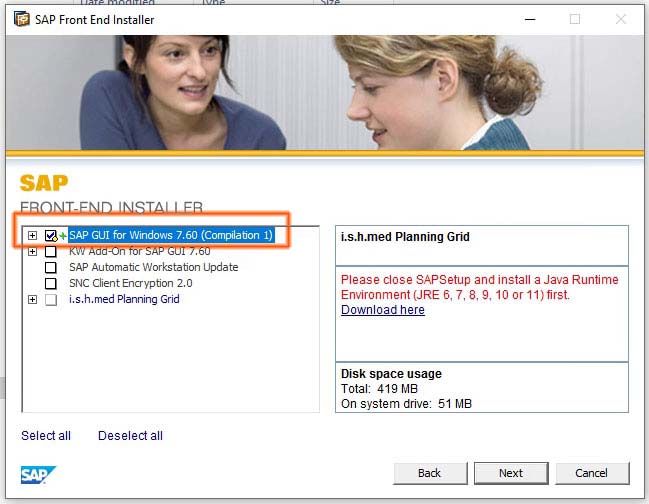
Task: Expand the i.s.h.med Planning Grid node
Action: point(32,299)
